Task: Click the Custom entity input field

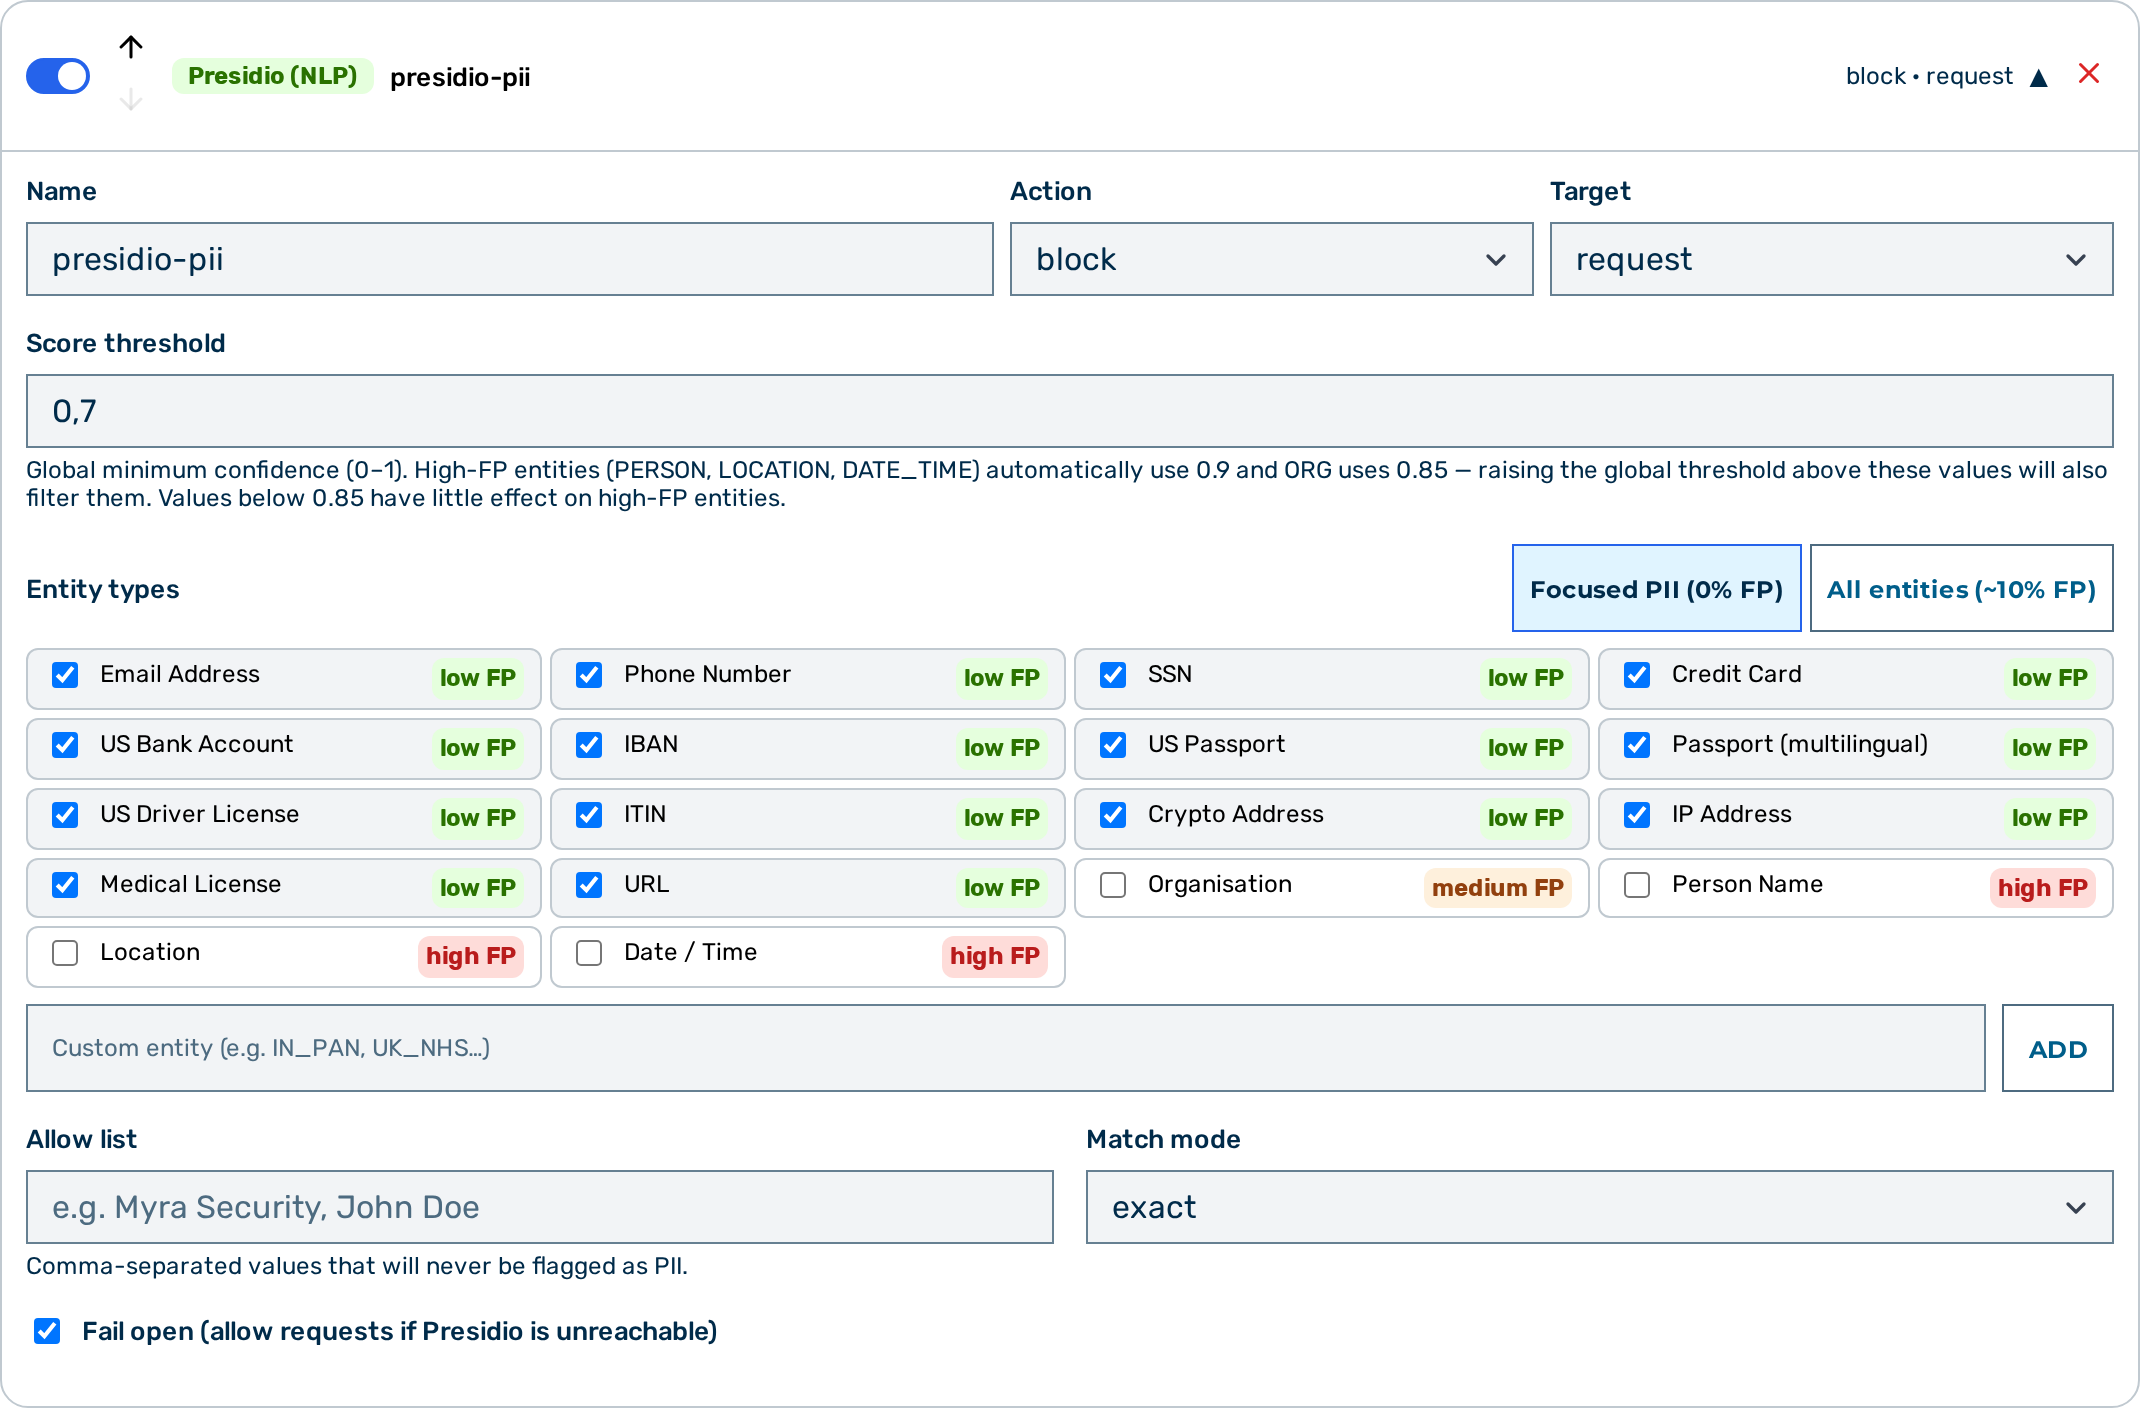Action: point(1006,1048)
